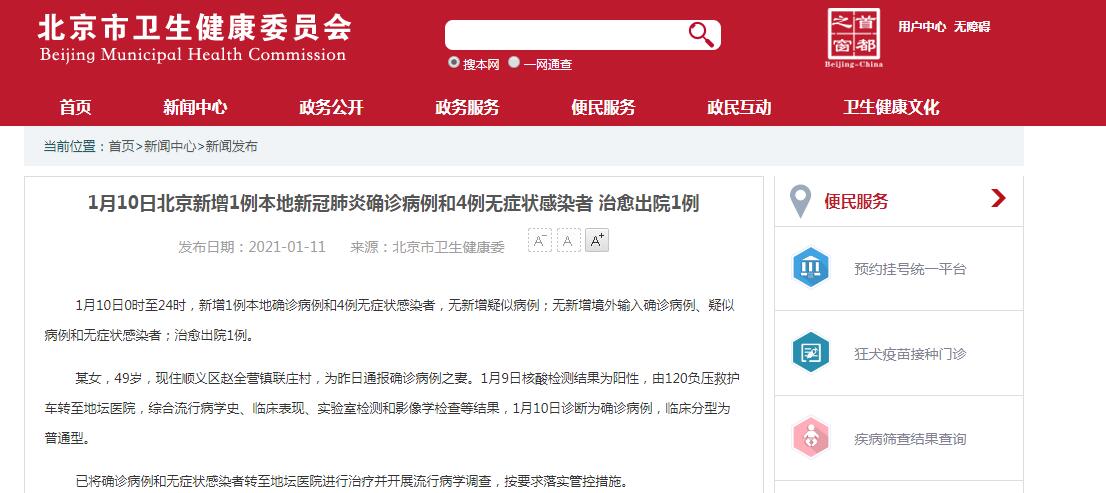Decrease font size with A- button
The width and height of the screenshot is (1106, 493).
click(540, 241)
